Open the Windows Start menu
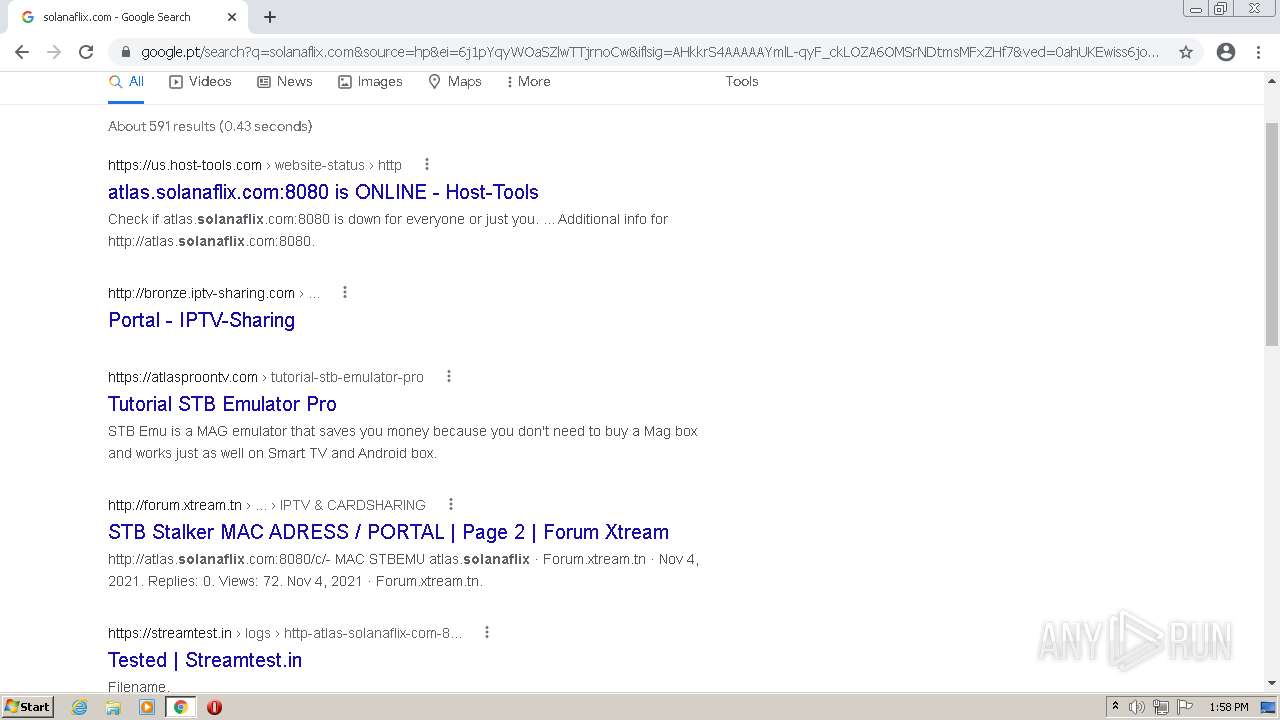 coord(27,707)
